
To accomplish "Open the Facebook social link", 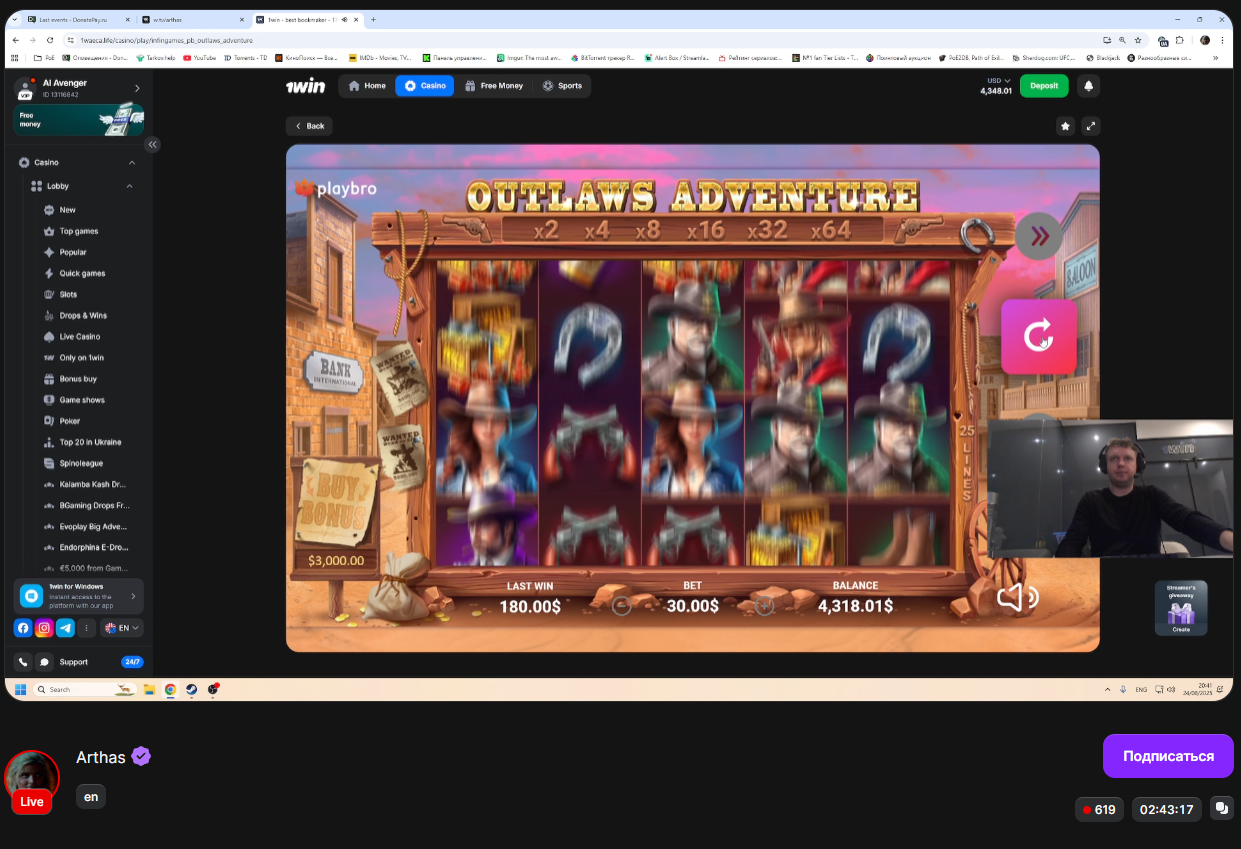I will (23, 628).
